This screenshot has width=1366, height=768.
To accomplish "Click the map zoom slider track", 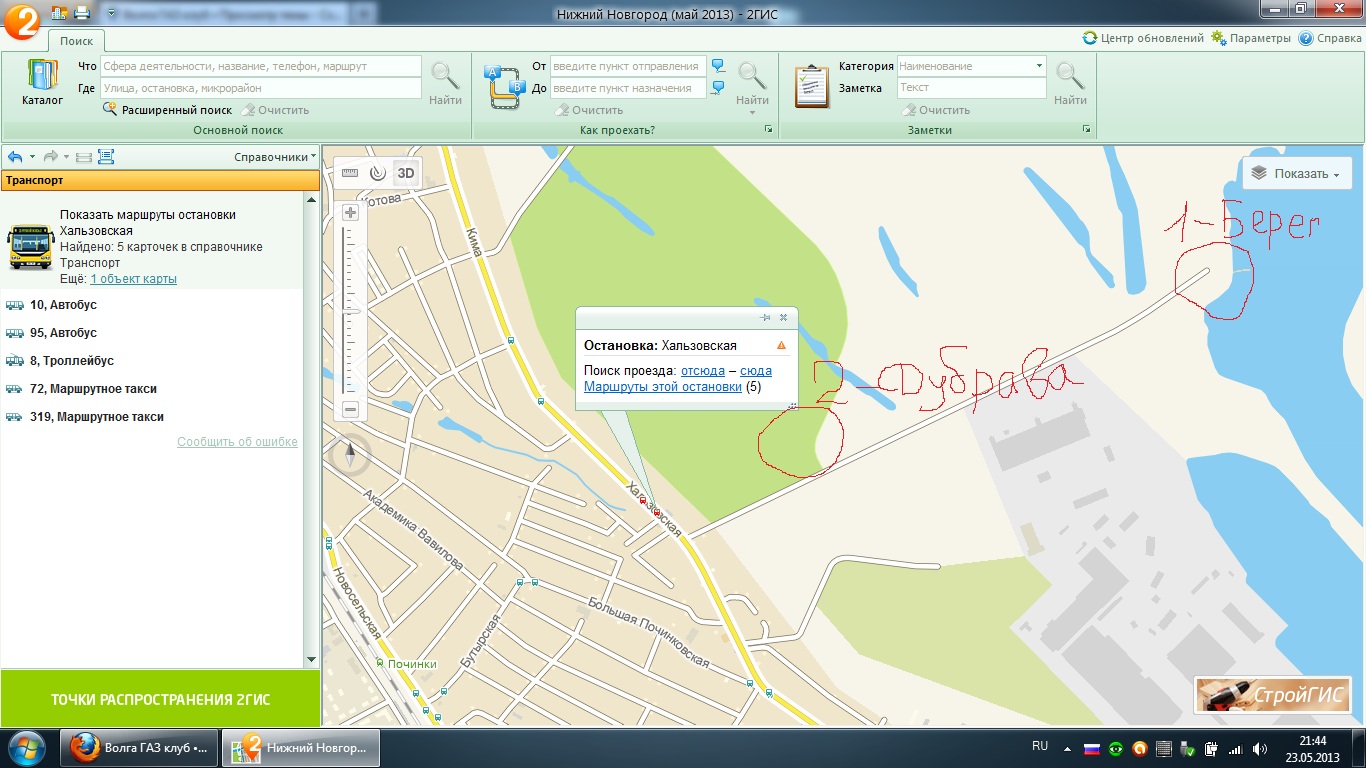I will (350, 311).
